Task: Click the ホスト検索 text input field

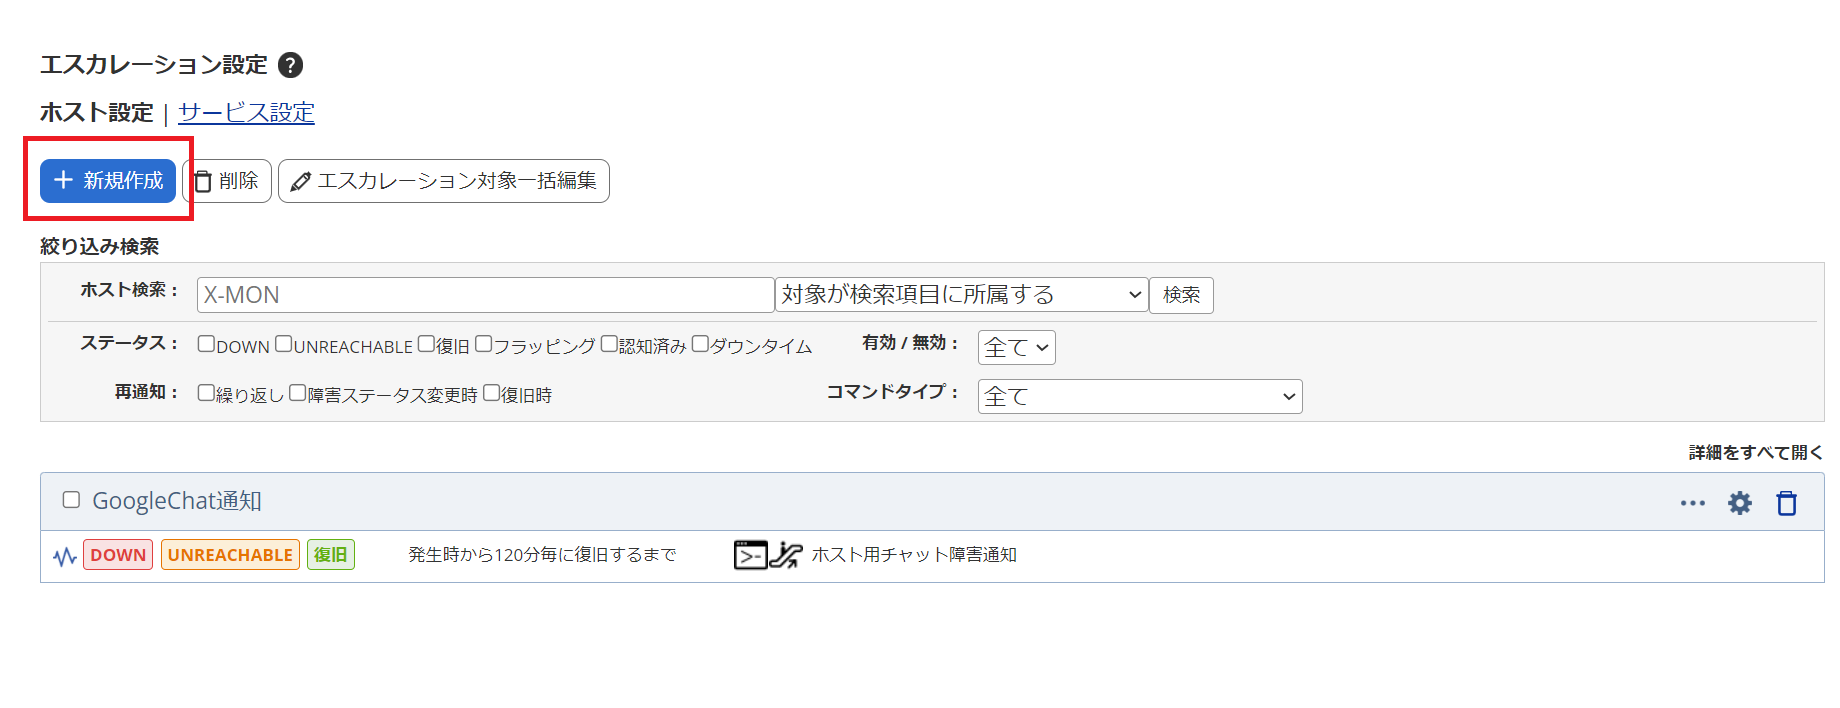Action: click(x=485, y=295)
